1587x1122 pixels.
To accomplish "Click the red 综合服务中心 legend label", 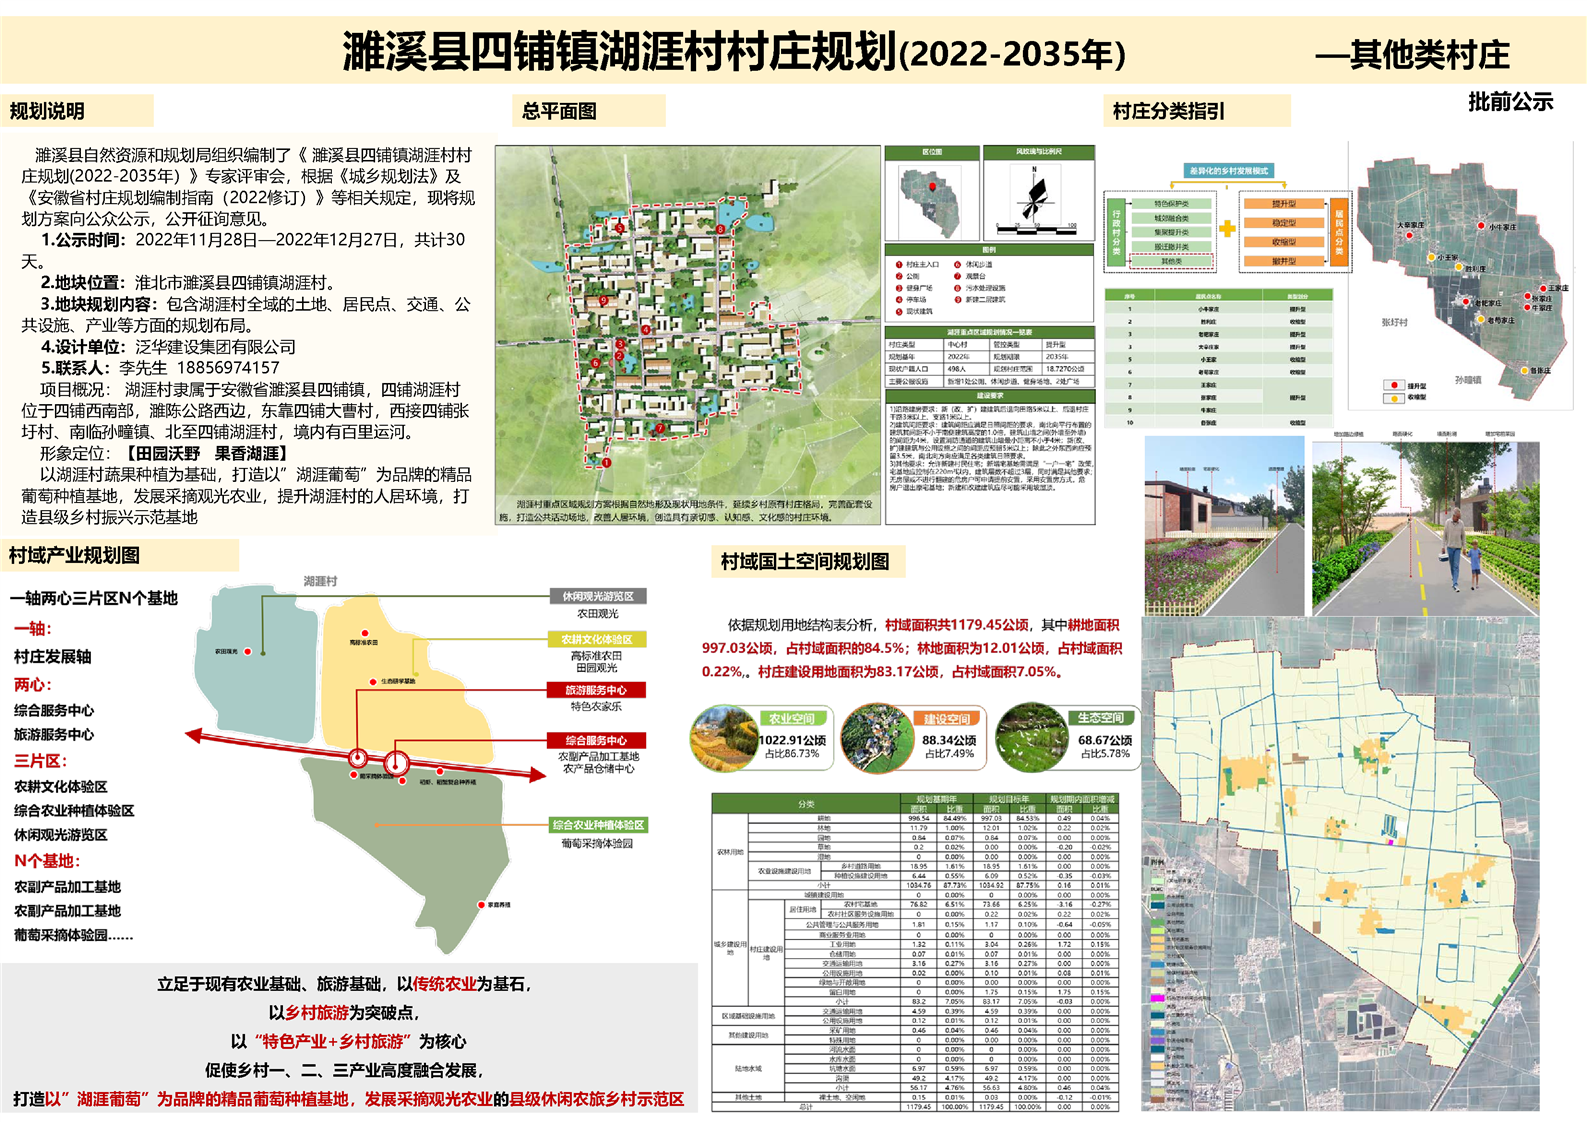I will (597, 740).
